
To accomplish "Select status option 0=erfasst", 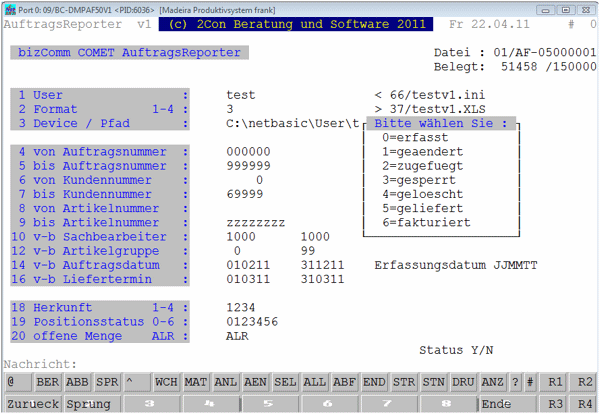I will pyautogui.click(x=415, y=138).
